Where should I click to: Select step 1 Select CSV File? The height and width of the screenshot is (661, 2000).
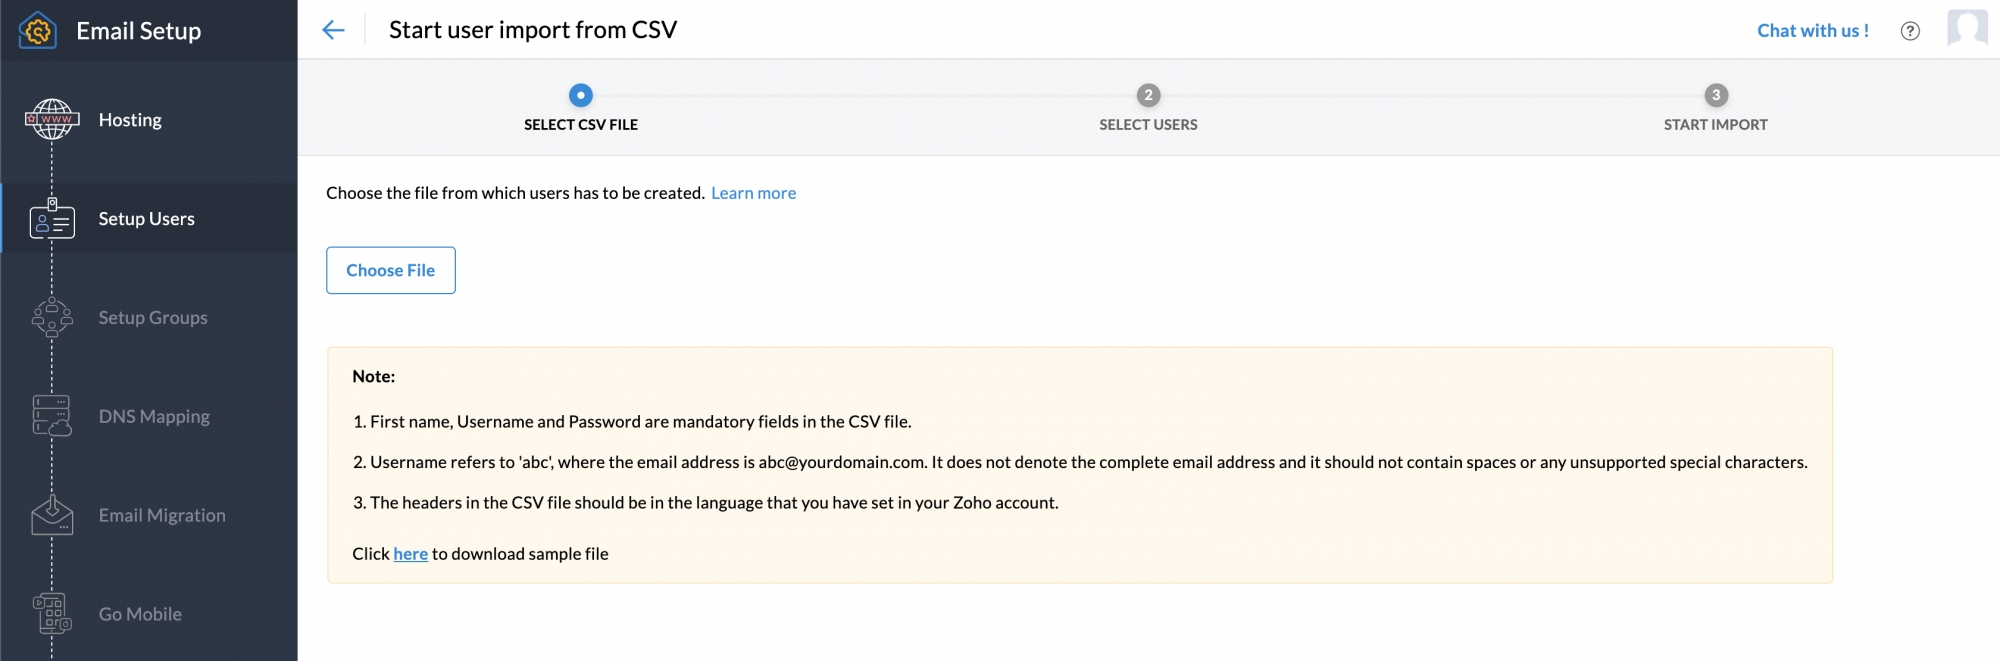click(x=581, y=96)
